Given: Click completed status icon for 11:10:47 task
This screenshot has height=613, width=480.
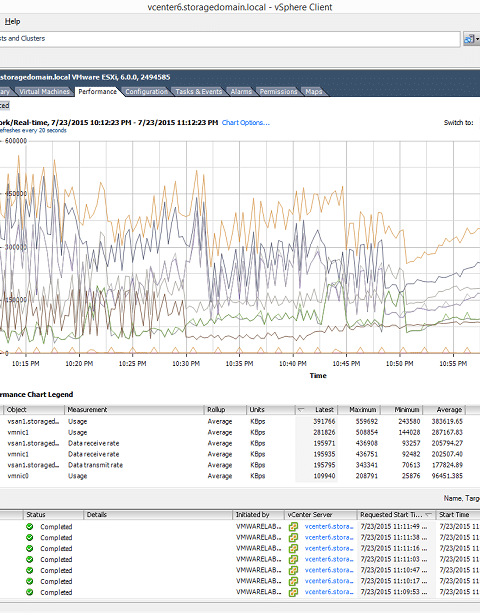Looking at the screenshot, I should click(x=30, y=570).
